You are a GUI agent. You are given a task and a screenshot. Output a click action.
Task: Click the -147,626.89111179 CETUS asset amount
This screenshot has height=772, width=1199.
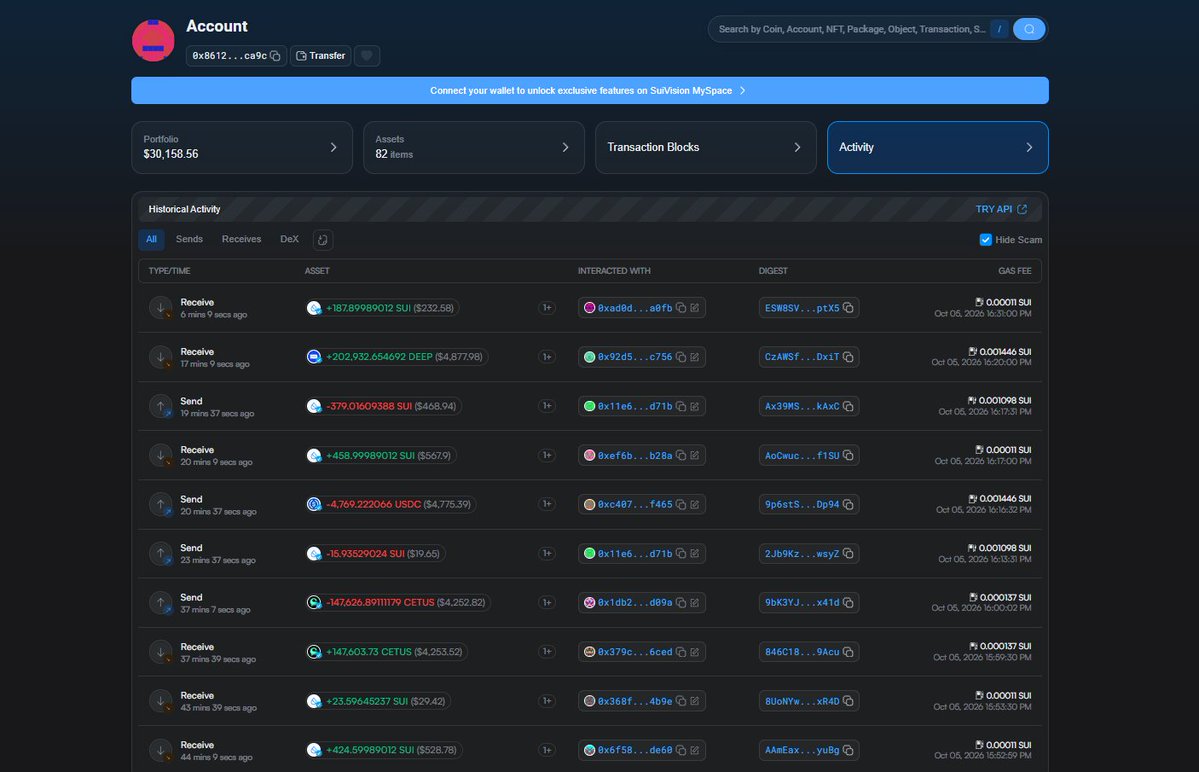(x=380, y=602)
